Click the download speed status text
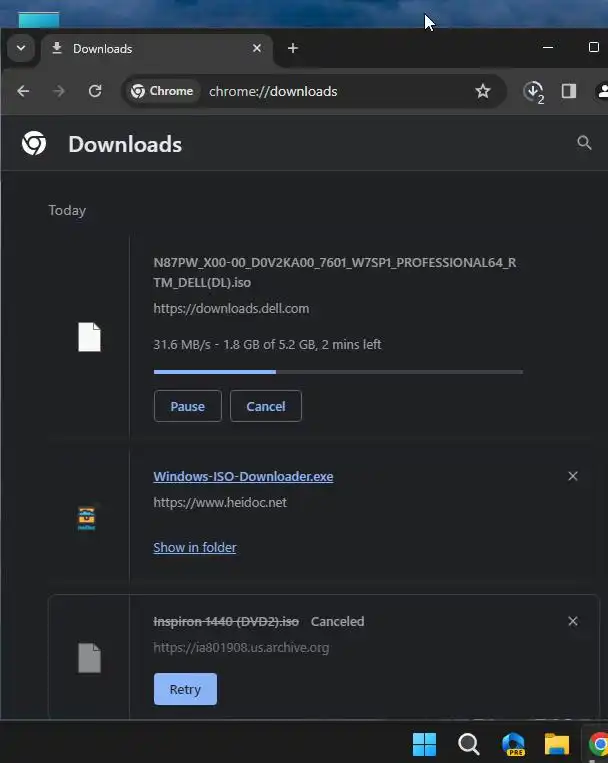 (267, 345)
